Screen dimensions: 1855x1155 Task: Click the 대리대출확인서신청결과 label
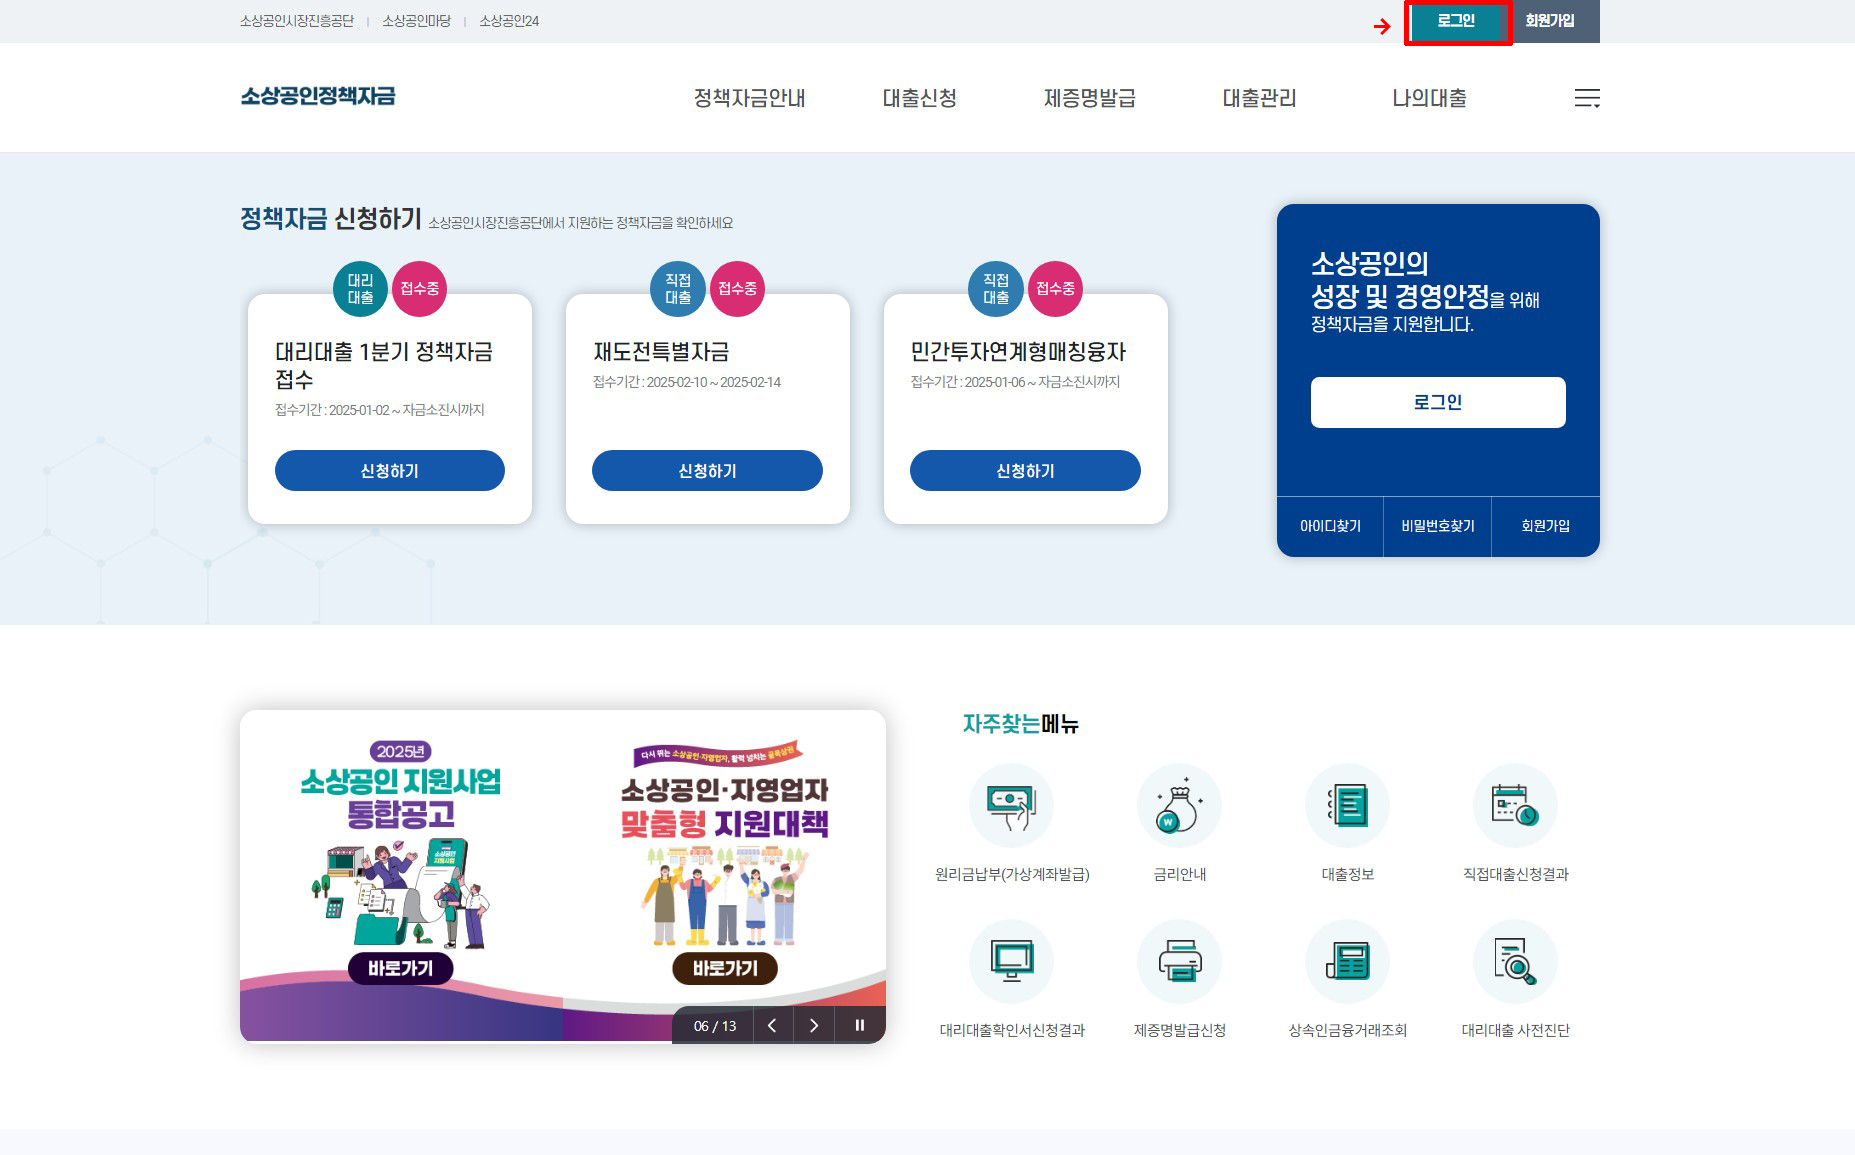(1012, 1031)
